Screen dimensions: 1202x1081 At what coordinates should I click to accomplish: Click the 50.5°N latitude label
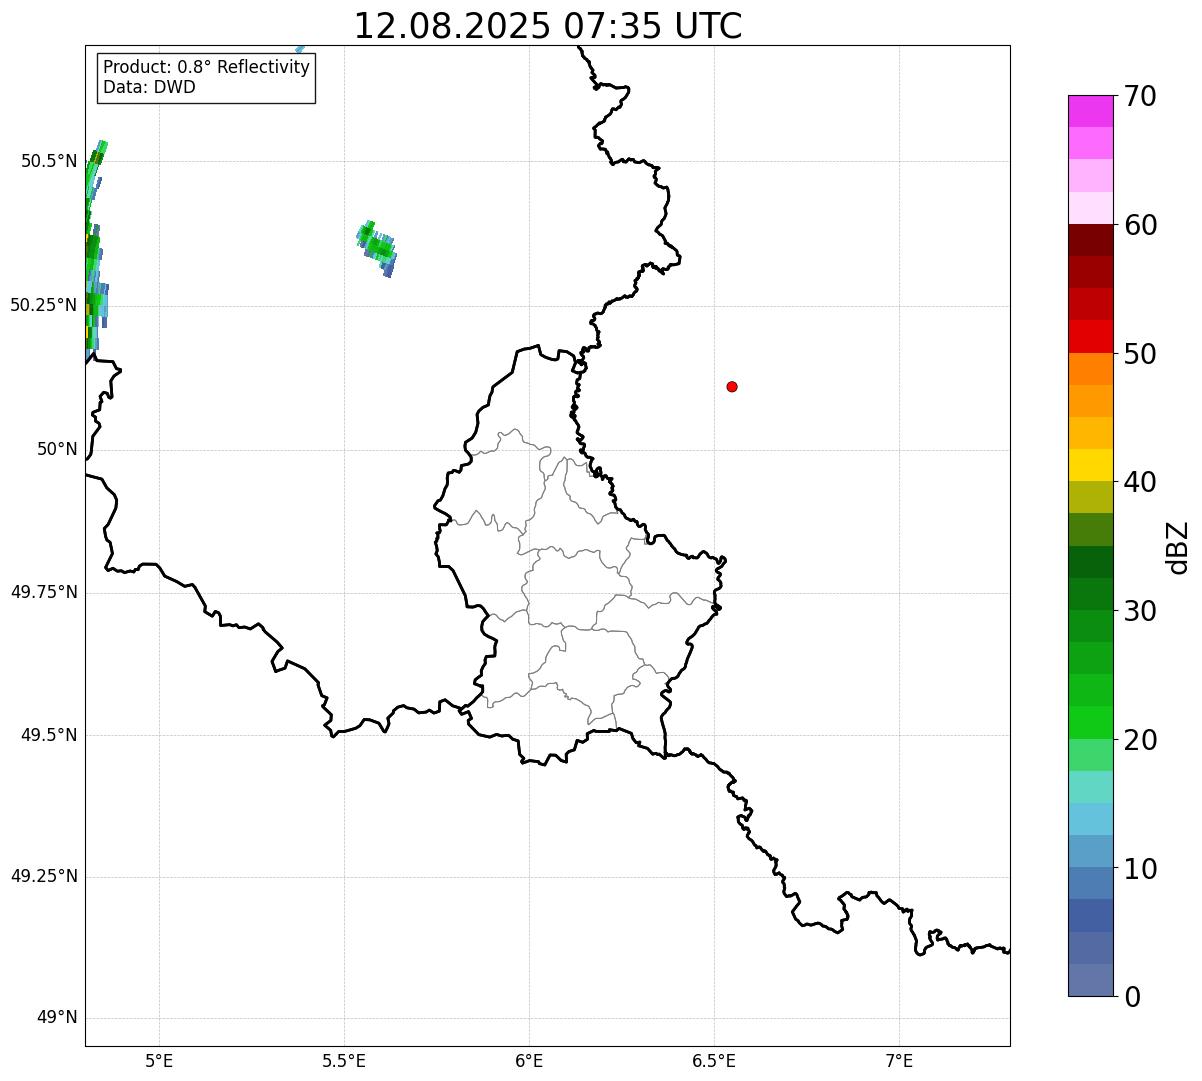[x=49, y=161]
